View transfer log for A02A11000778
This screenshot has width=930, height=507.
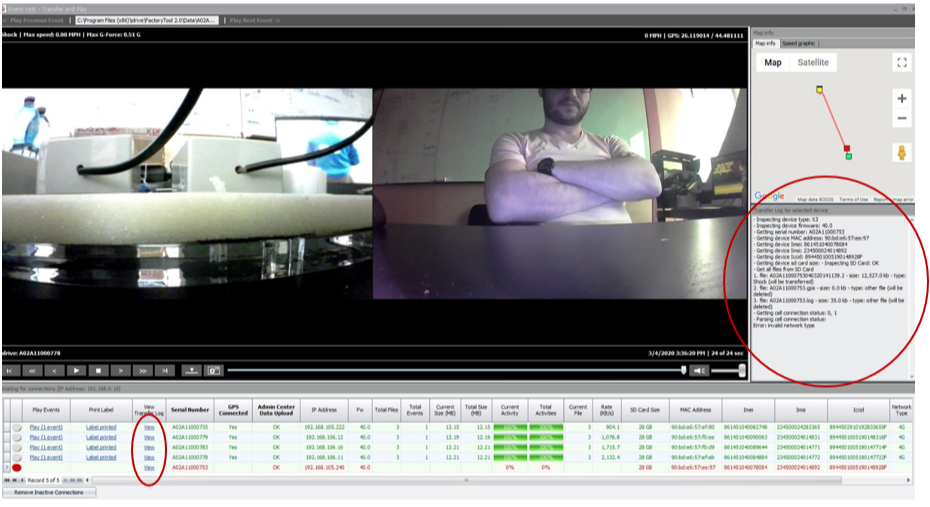click(149, 457)
